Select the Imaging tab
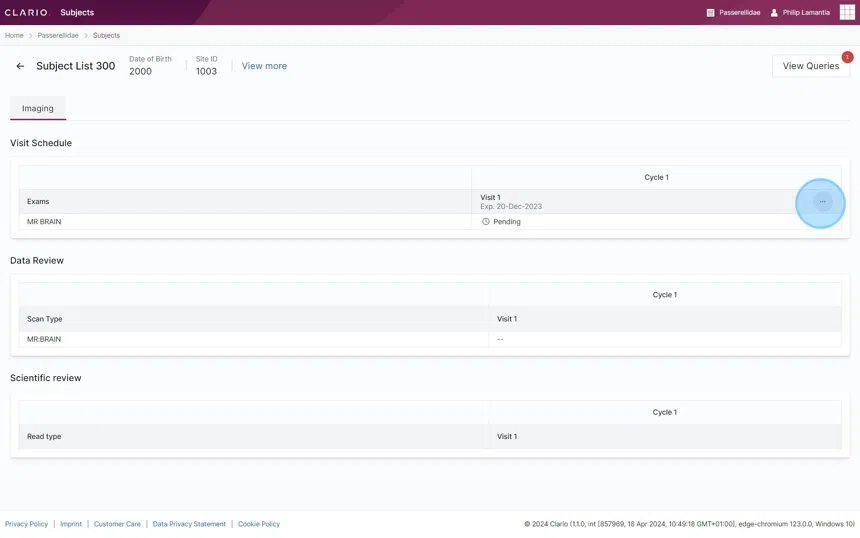Viewport: 860px width, 538px height. tap(38, 108)
